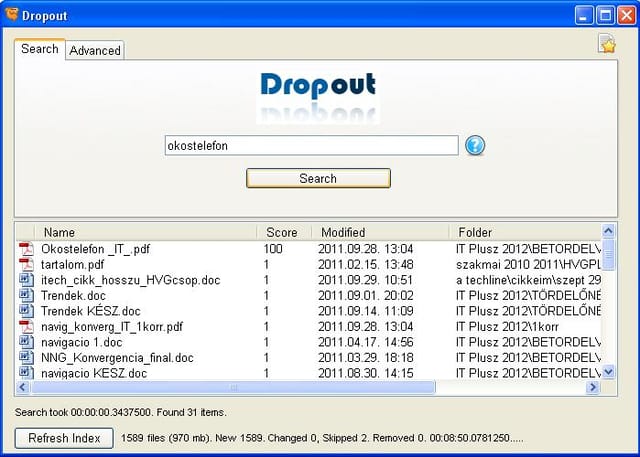Sort results by Folder column header
The image size is (640, 457).
click(525, 232)
